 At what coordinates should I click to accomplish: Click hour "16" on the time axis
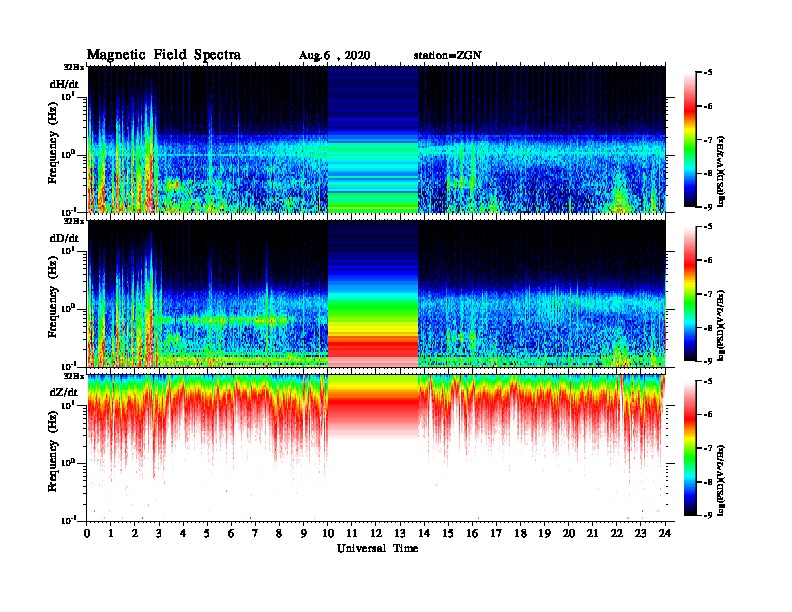tap(472, 534)
